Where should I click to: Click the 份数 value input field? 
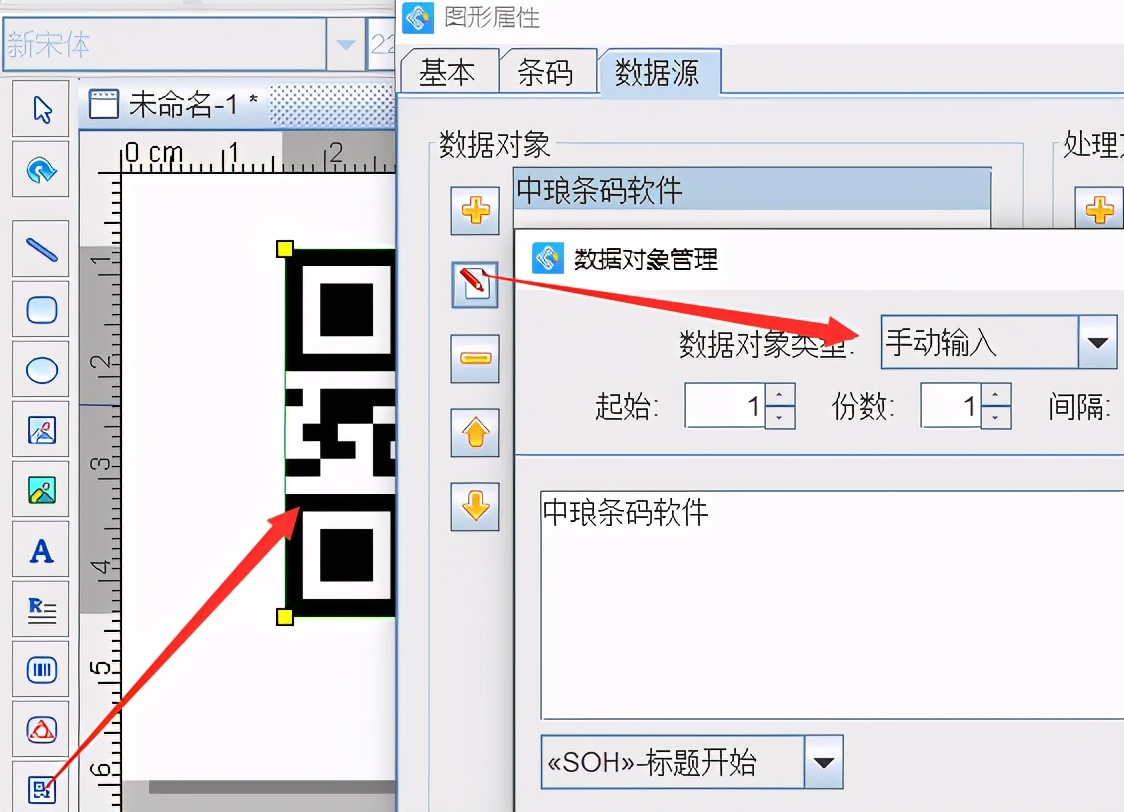click(x=951, y=406)
